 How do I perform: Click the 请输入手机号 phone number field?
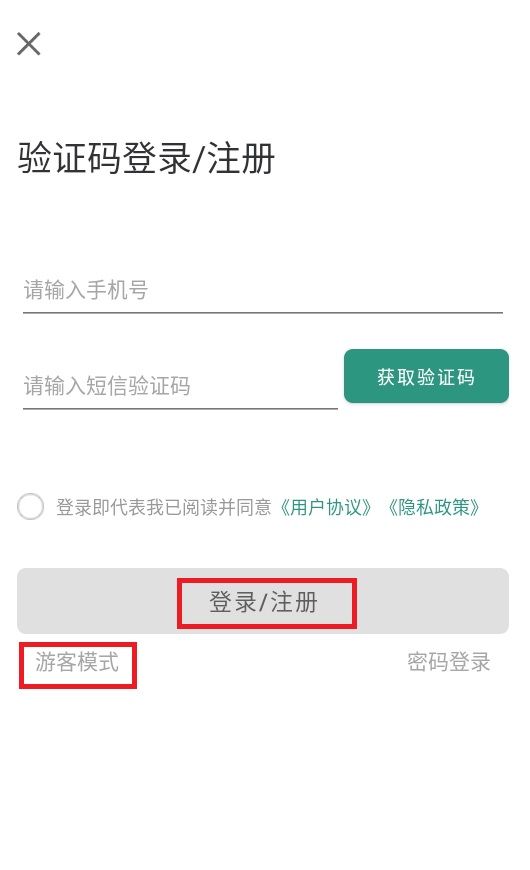[x=263, y=290]
